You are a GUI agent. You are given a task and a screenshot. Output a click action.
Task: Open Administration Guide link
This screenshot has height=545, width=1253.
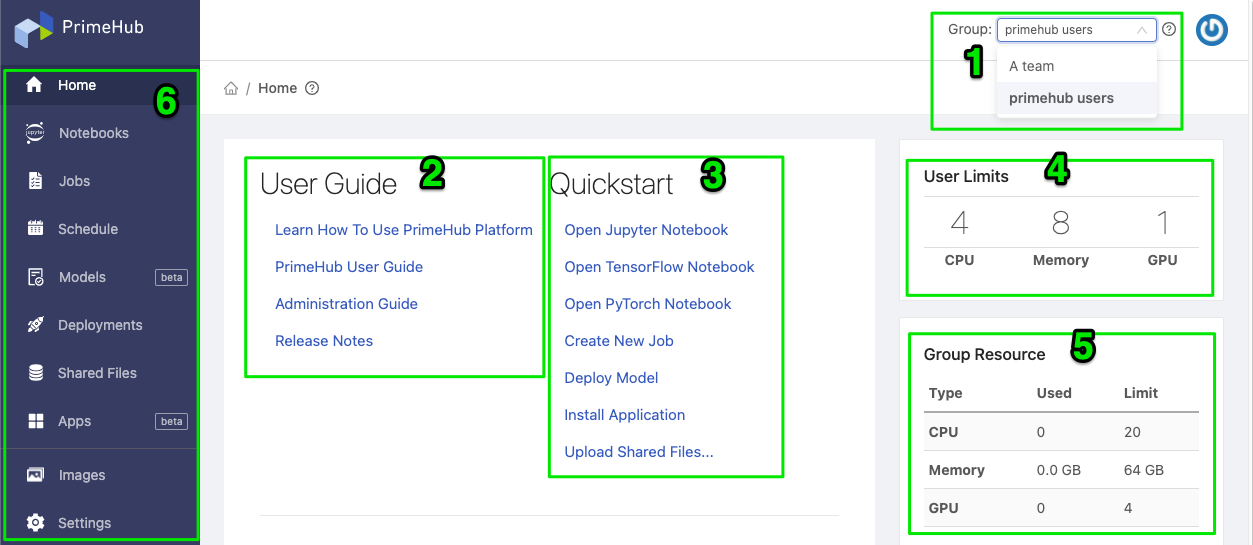coord(346,304)
